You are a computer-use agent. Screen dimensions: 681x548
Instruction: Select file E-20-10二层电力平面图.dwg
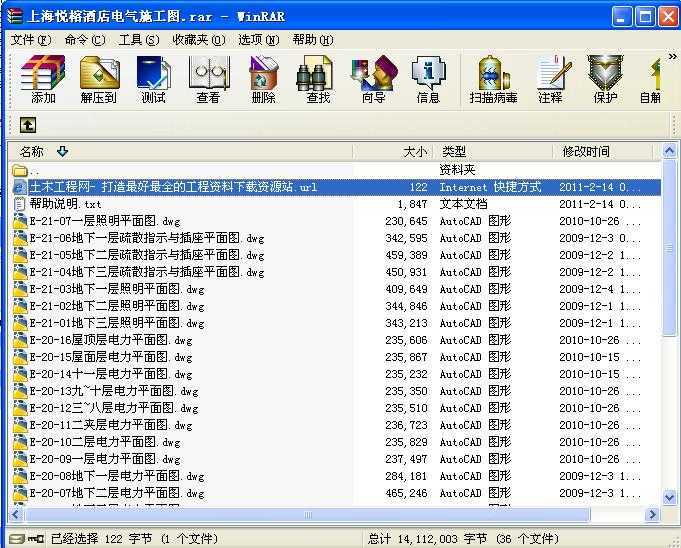tap(105, 442)
